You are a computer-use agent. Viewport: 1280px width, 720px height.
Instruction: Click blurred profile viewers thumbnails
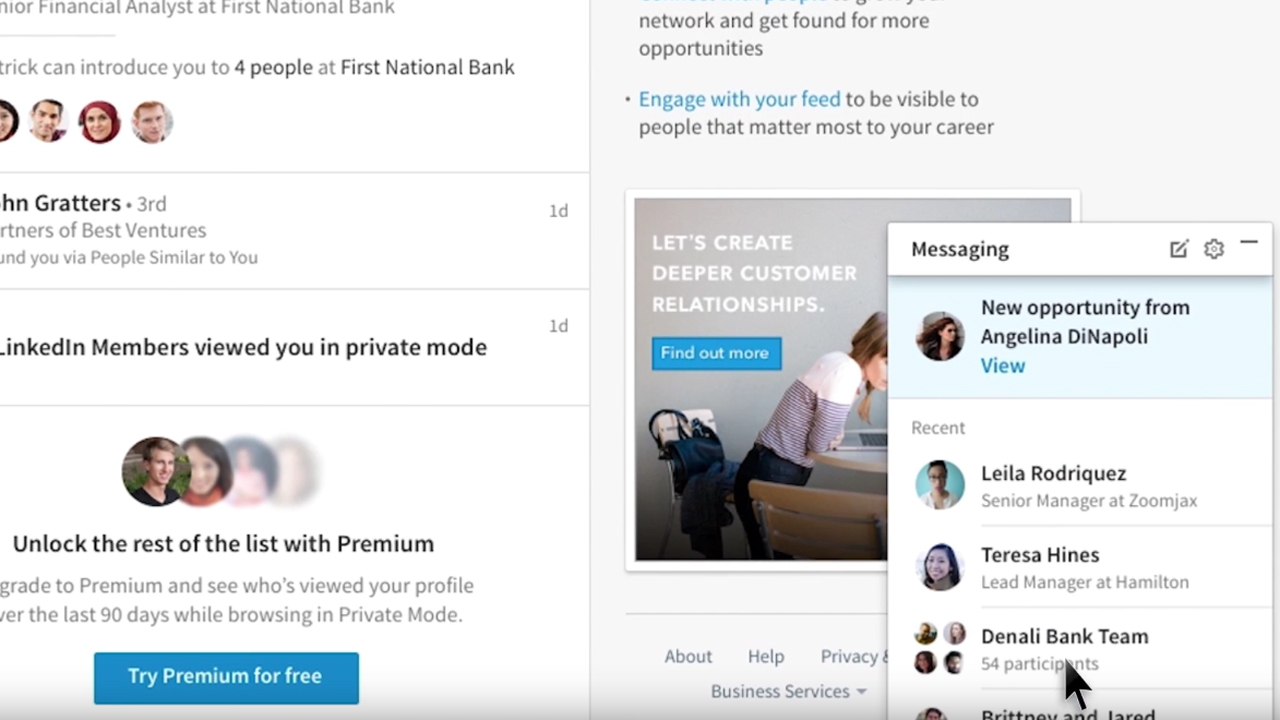coord(220,471)
